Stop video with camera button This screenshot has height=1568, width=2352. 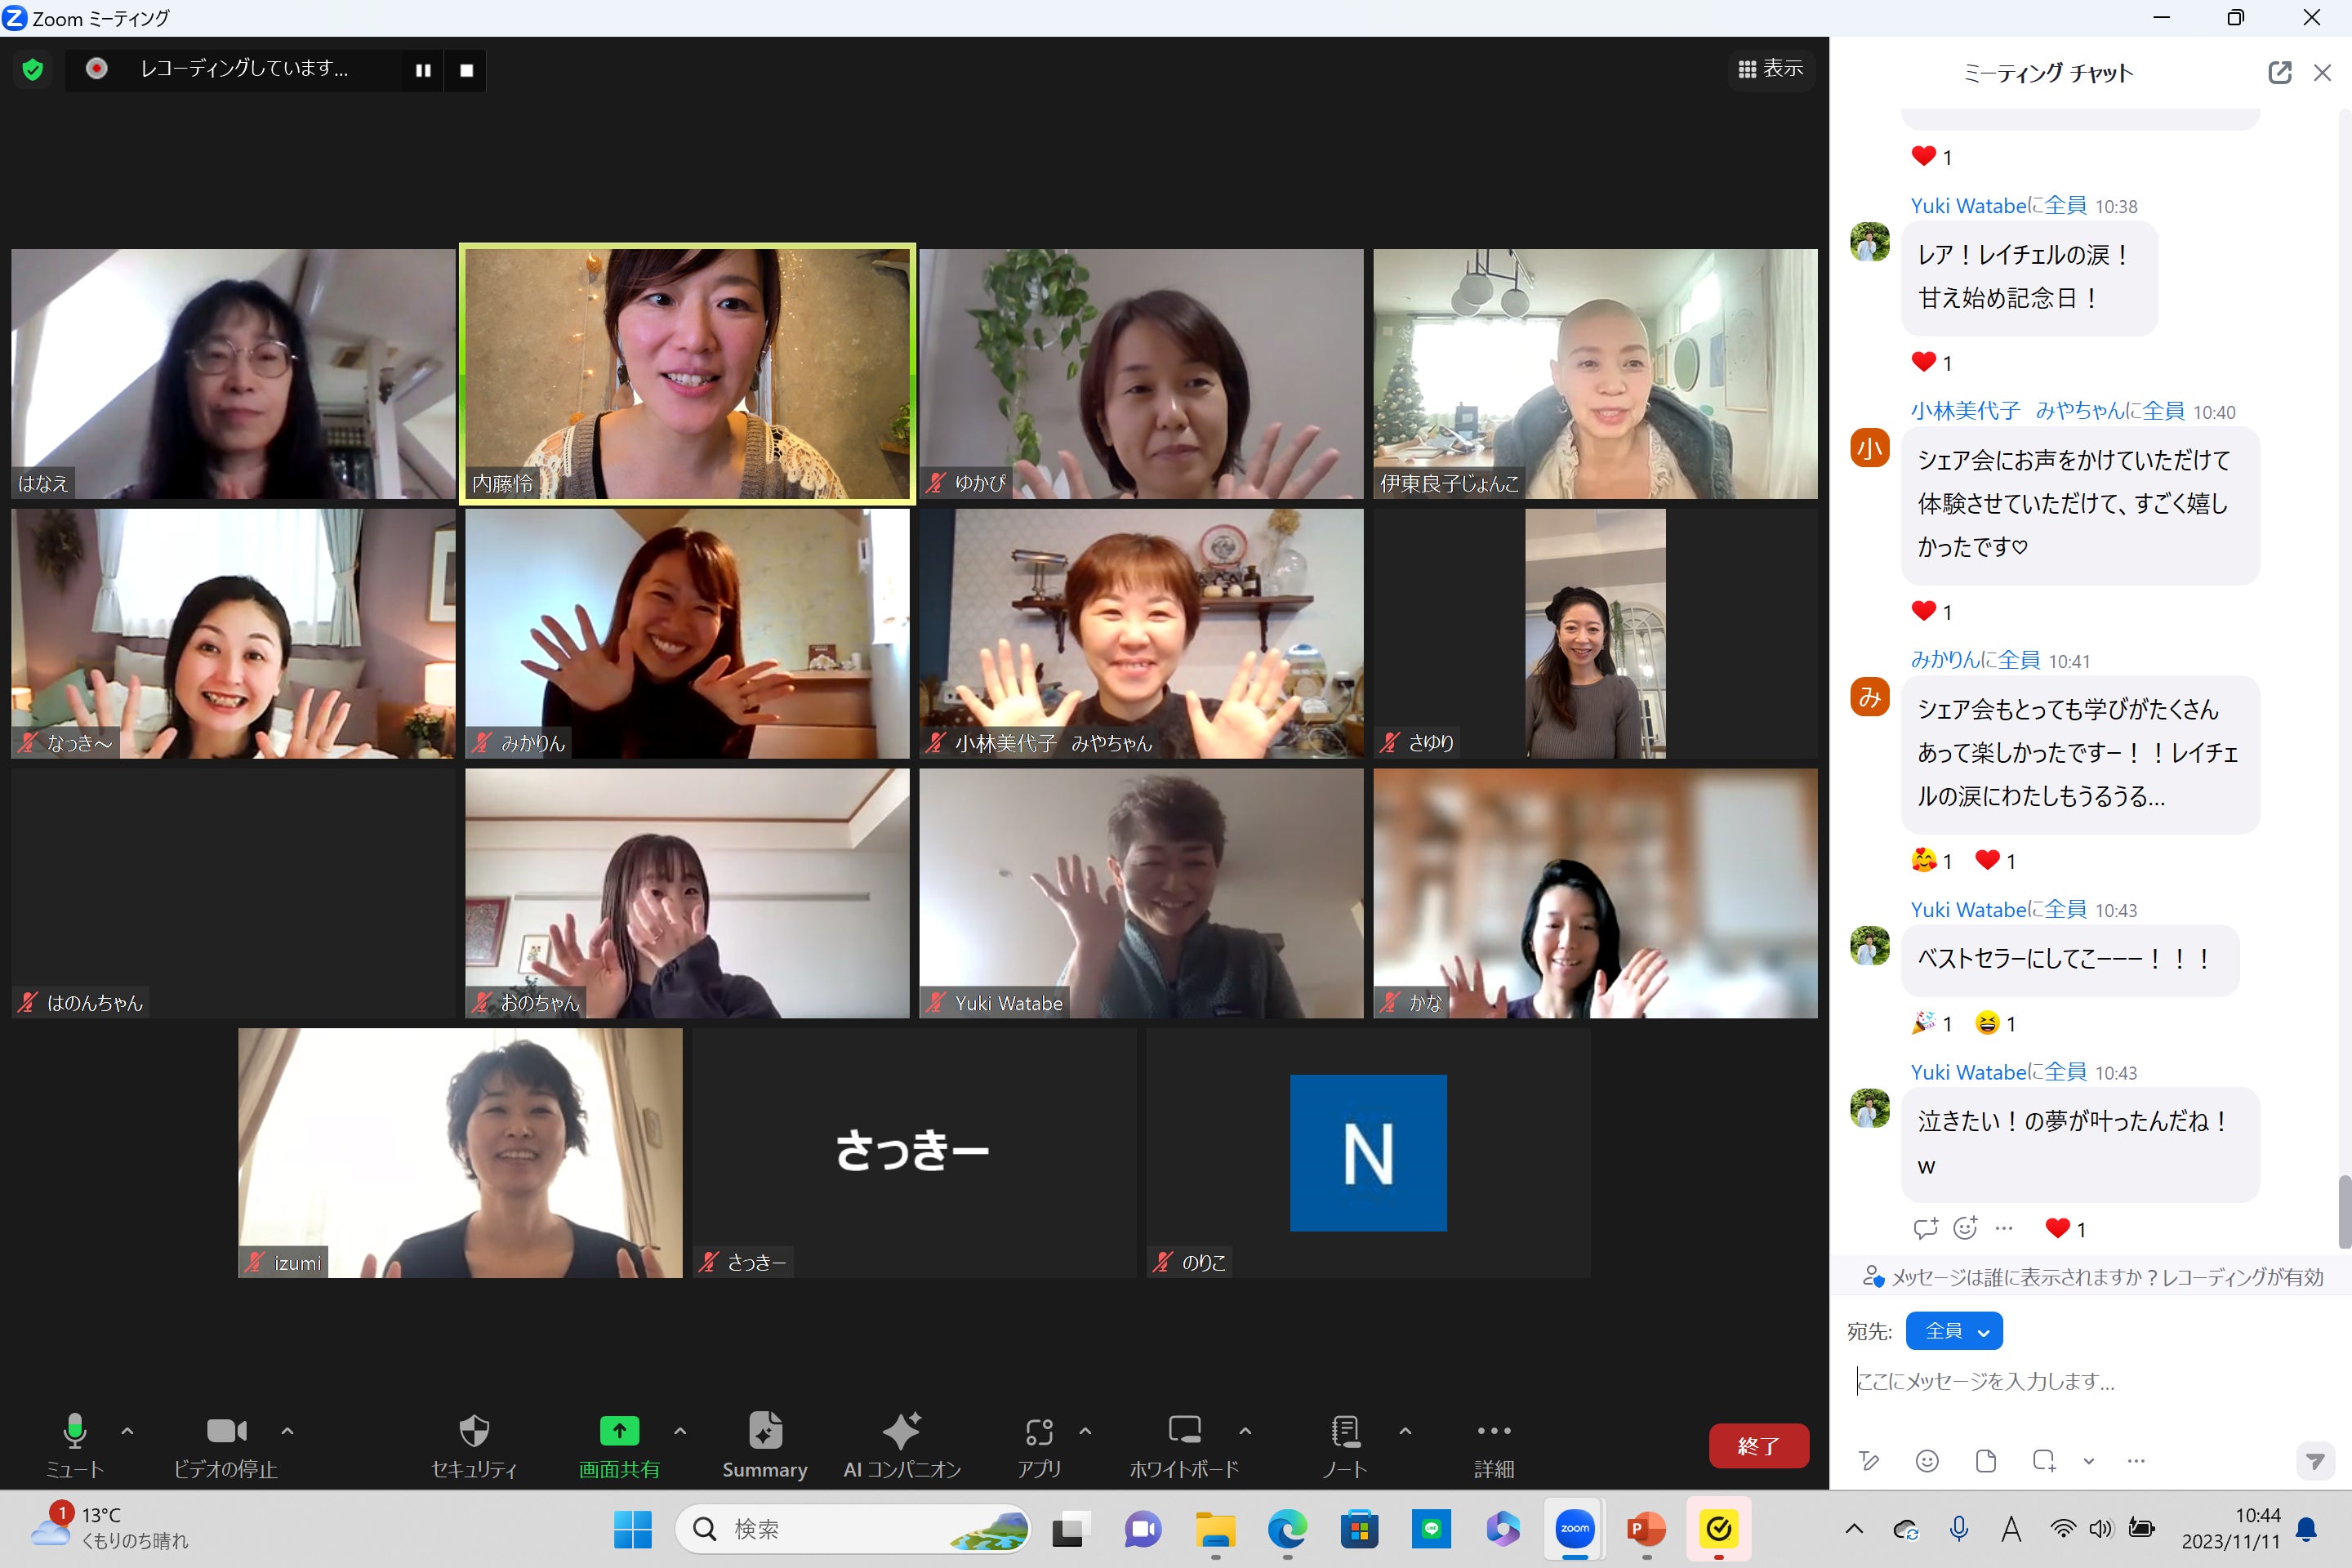(x=226, y=1432)
